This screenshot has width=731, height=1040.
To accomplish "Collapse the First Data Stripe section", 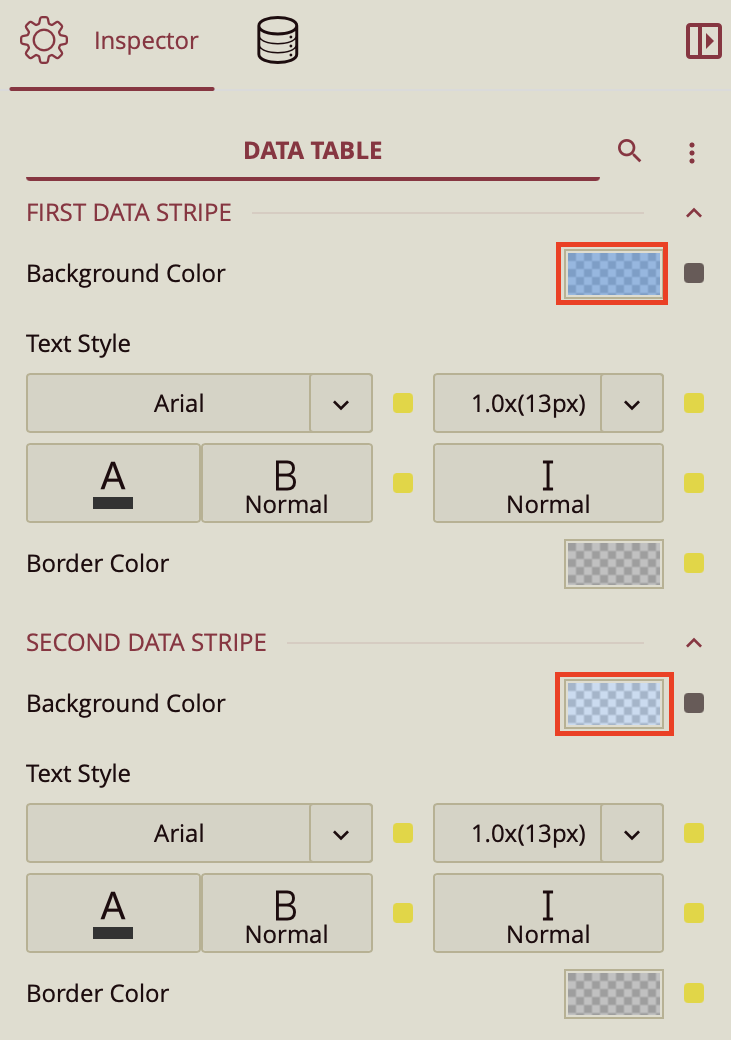I will [x=694, y=213].
